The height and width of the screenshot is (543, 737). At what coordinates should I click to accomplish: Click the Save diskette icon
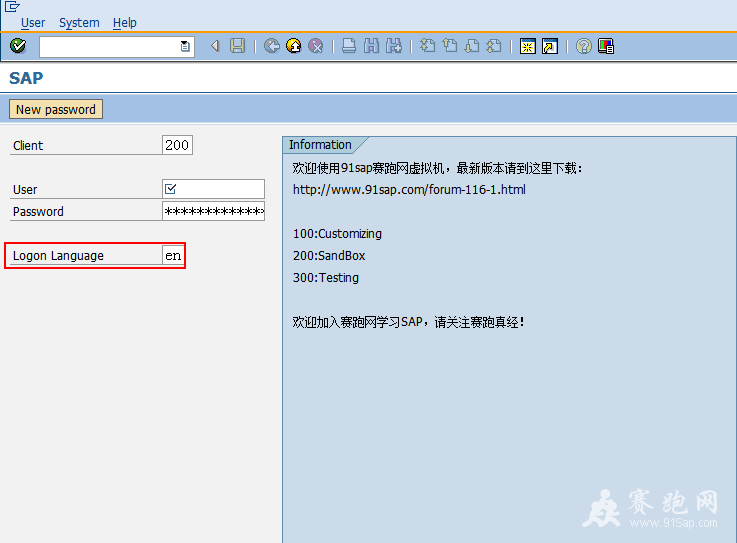click(237, 46)
